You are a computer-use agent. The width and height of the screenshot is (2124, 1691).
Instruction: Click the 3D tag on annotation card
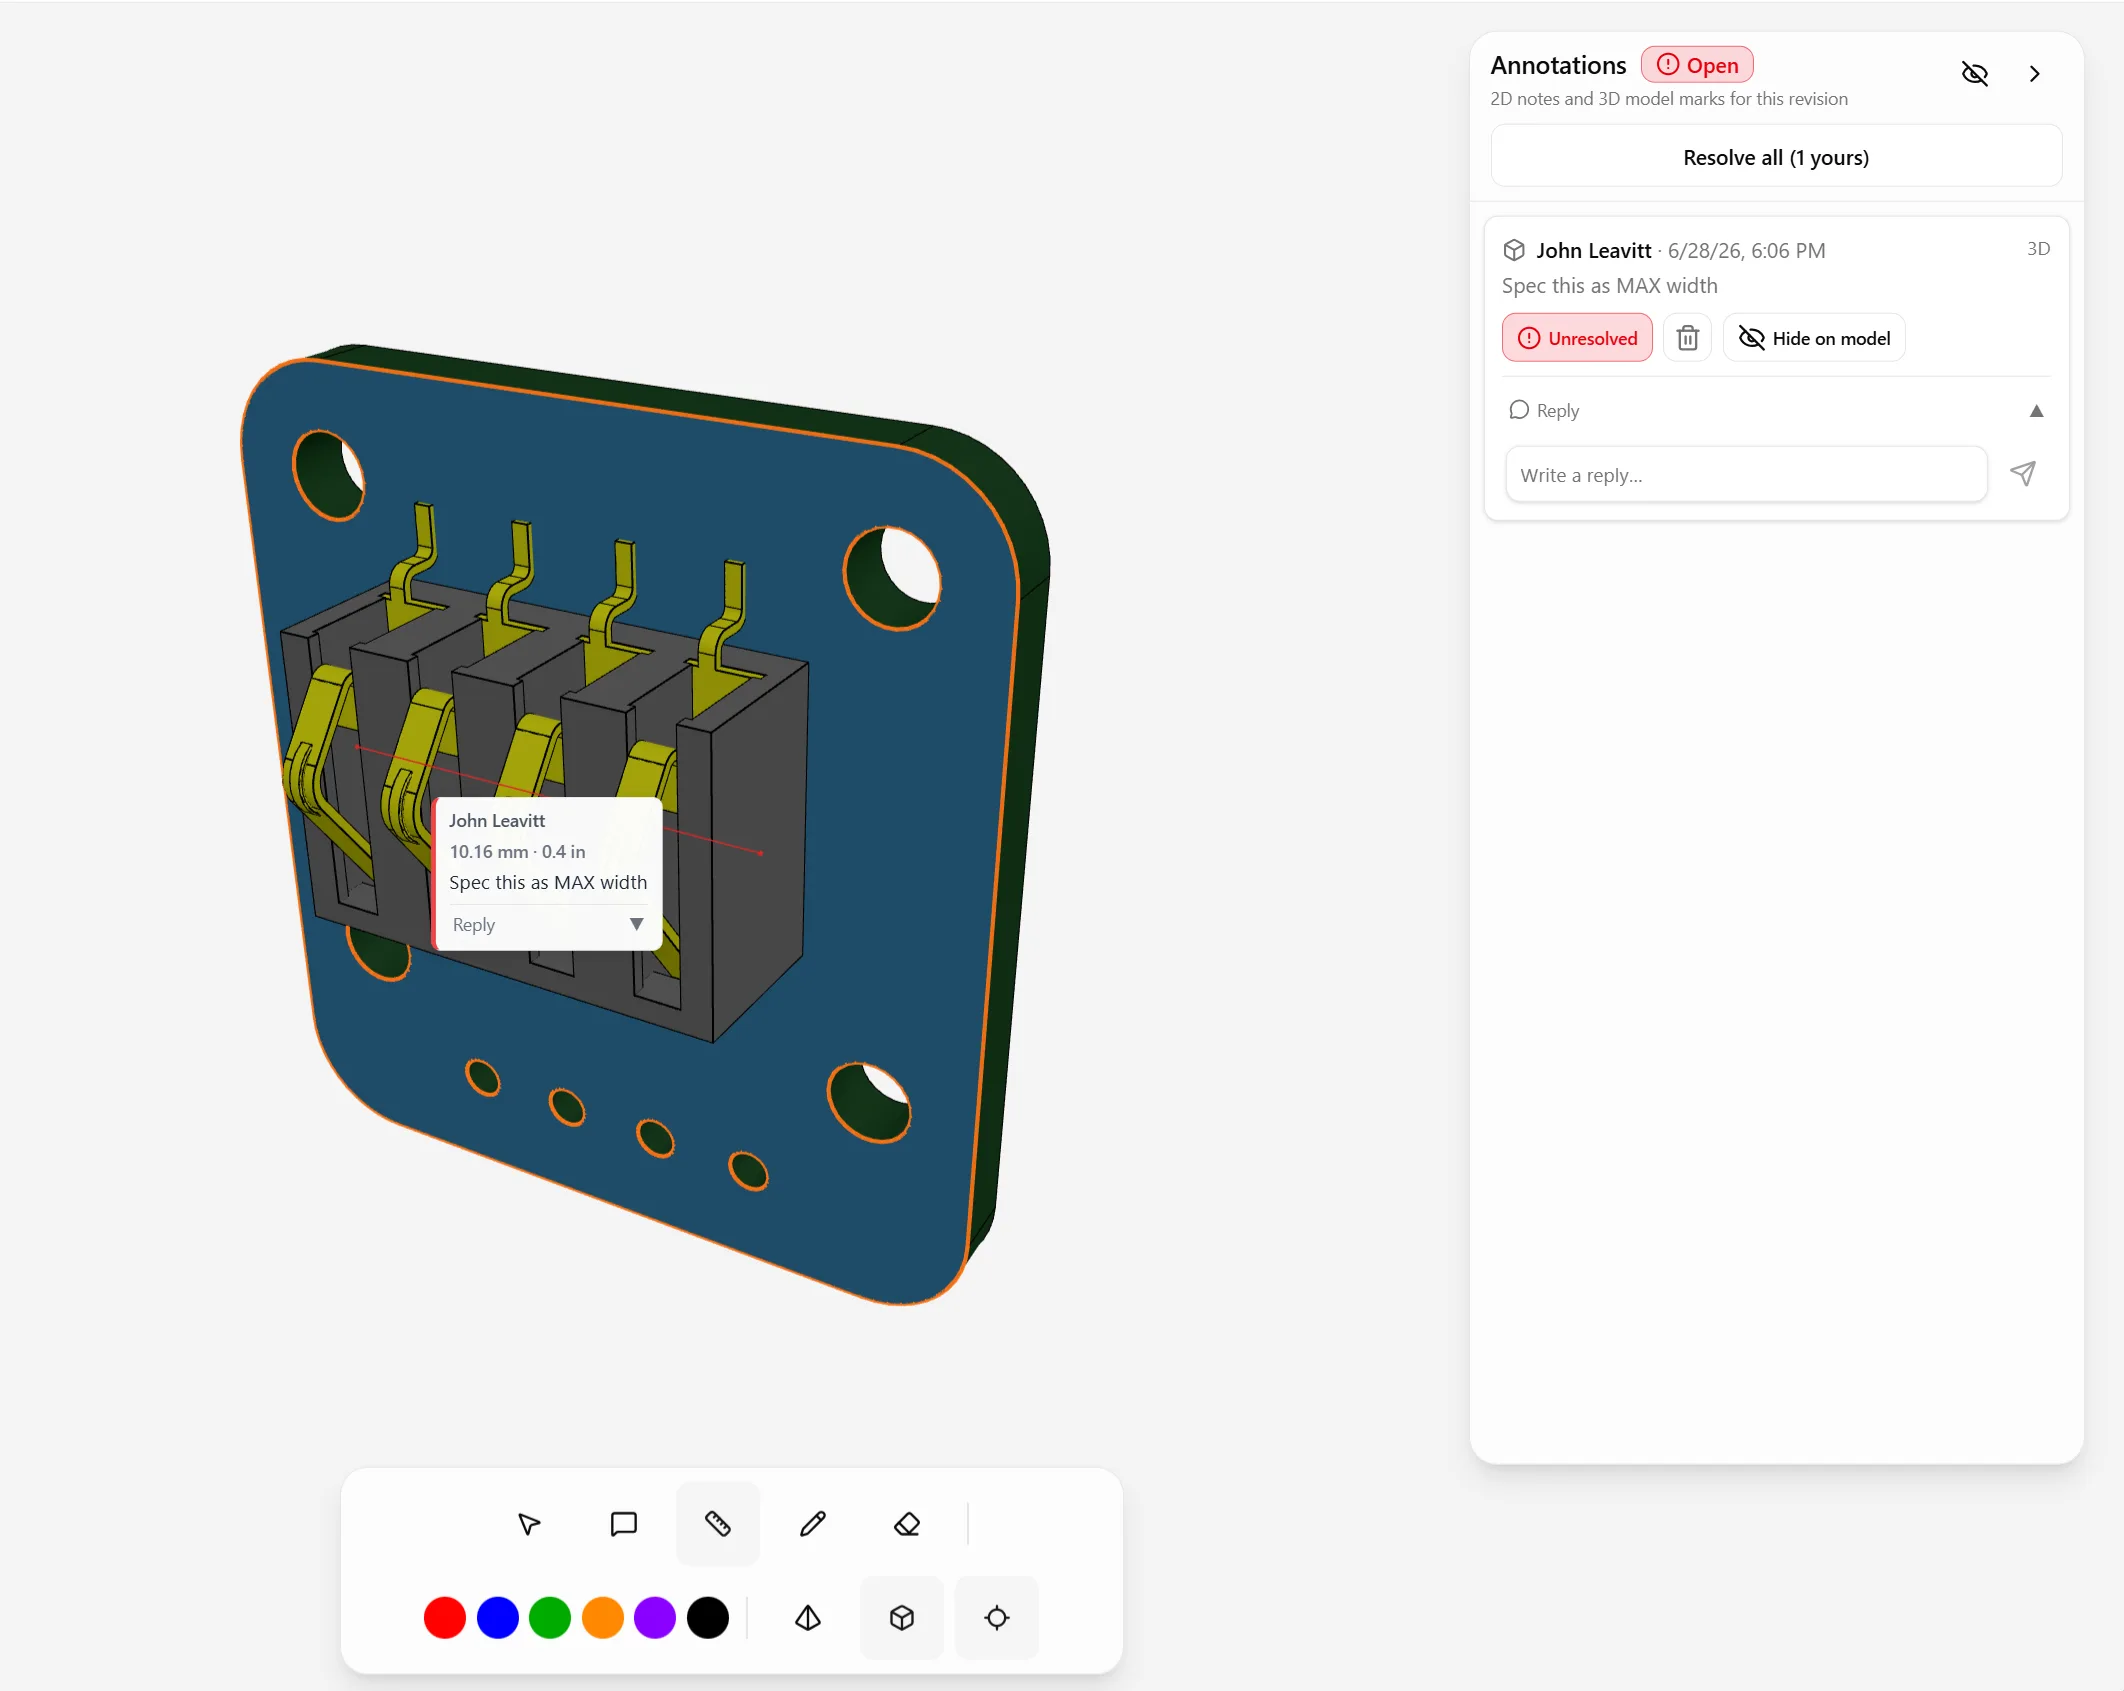pos(2038,249)
